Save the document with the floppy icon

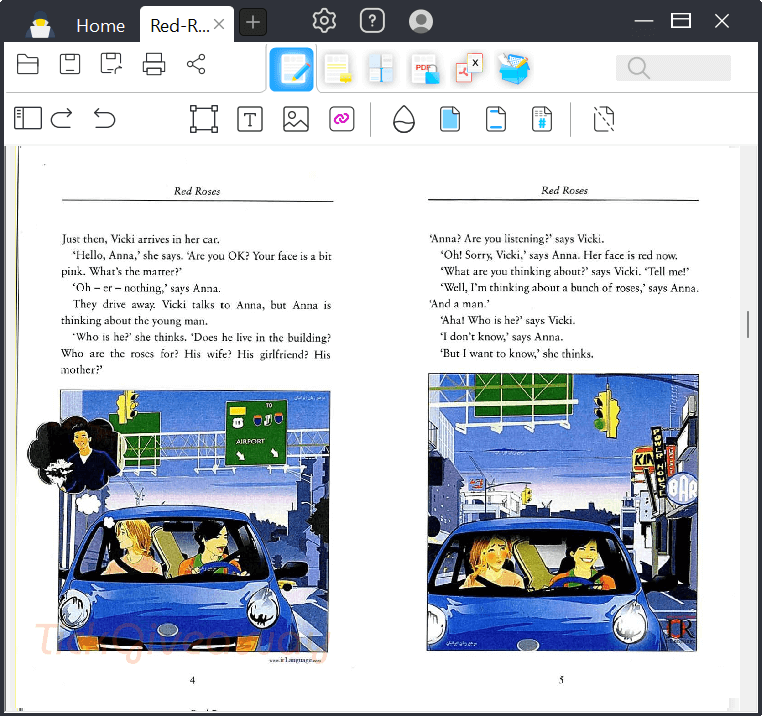(70, 64)
